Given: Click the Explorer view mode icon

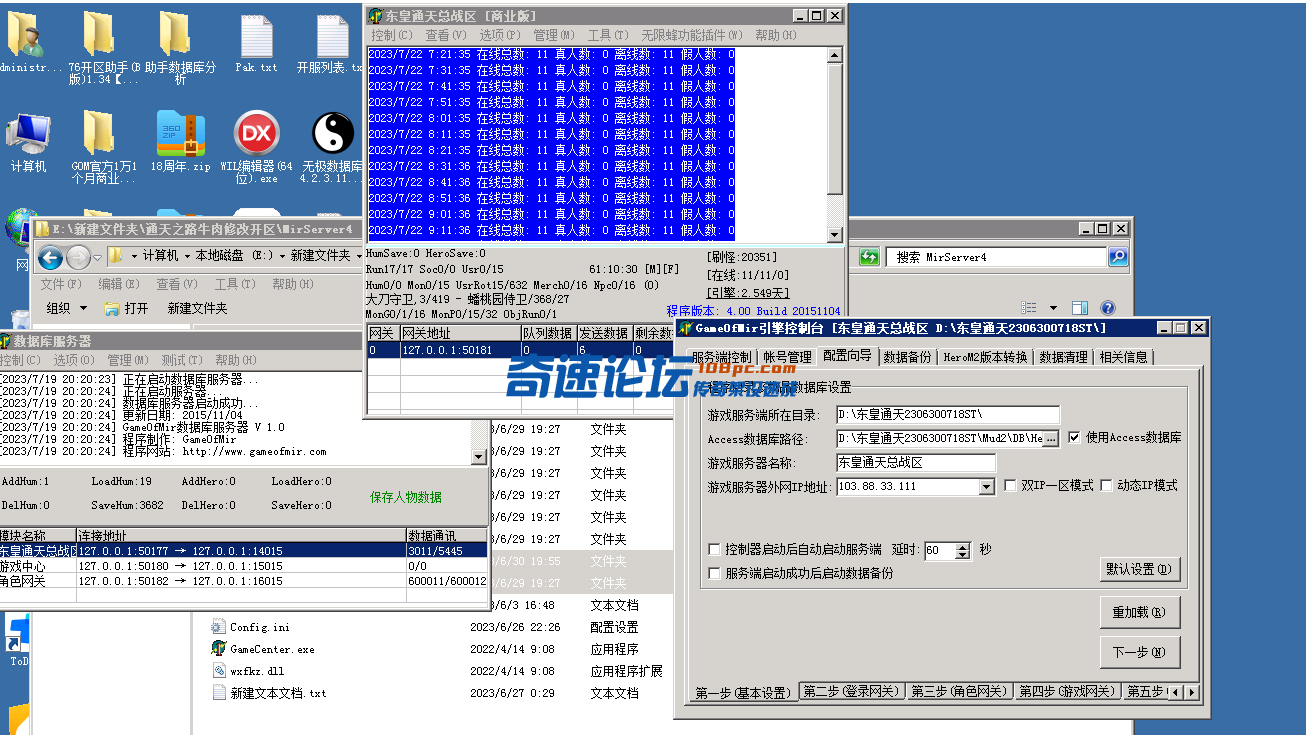Looking at the screenshot, I should coord(1029,308).
